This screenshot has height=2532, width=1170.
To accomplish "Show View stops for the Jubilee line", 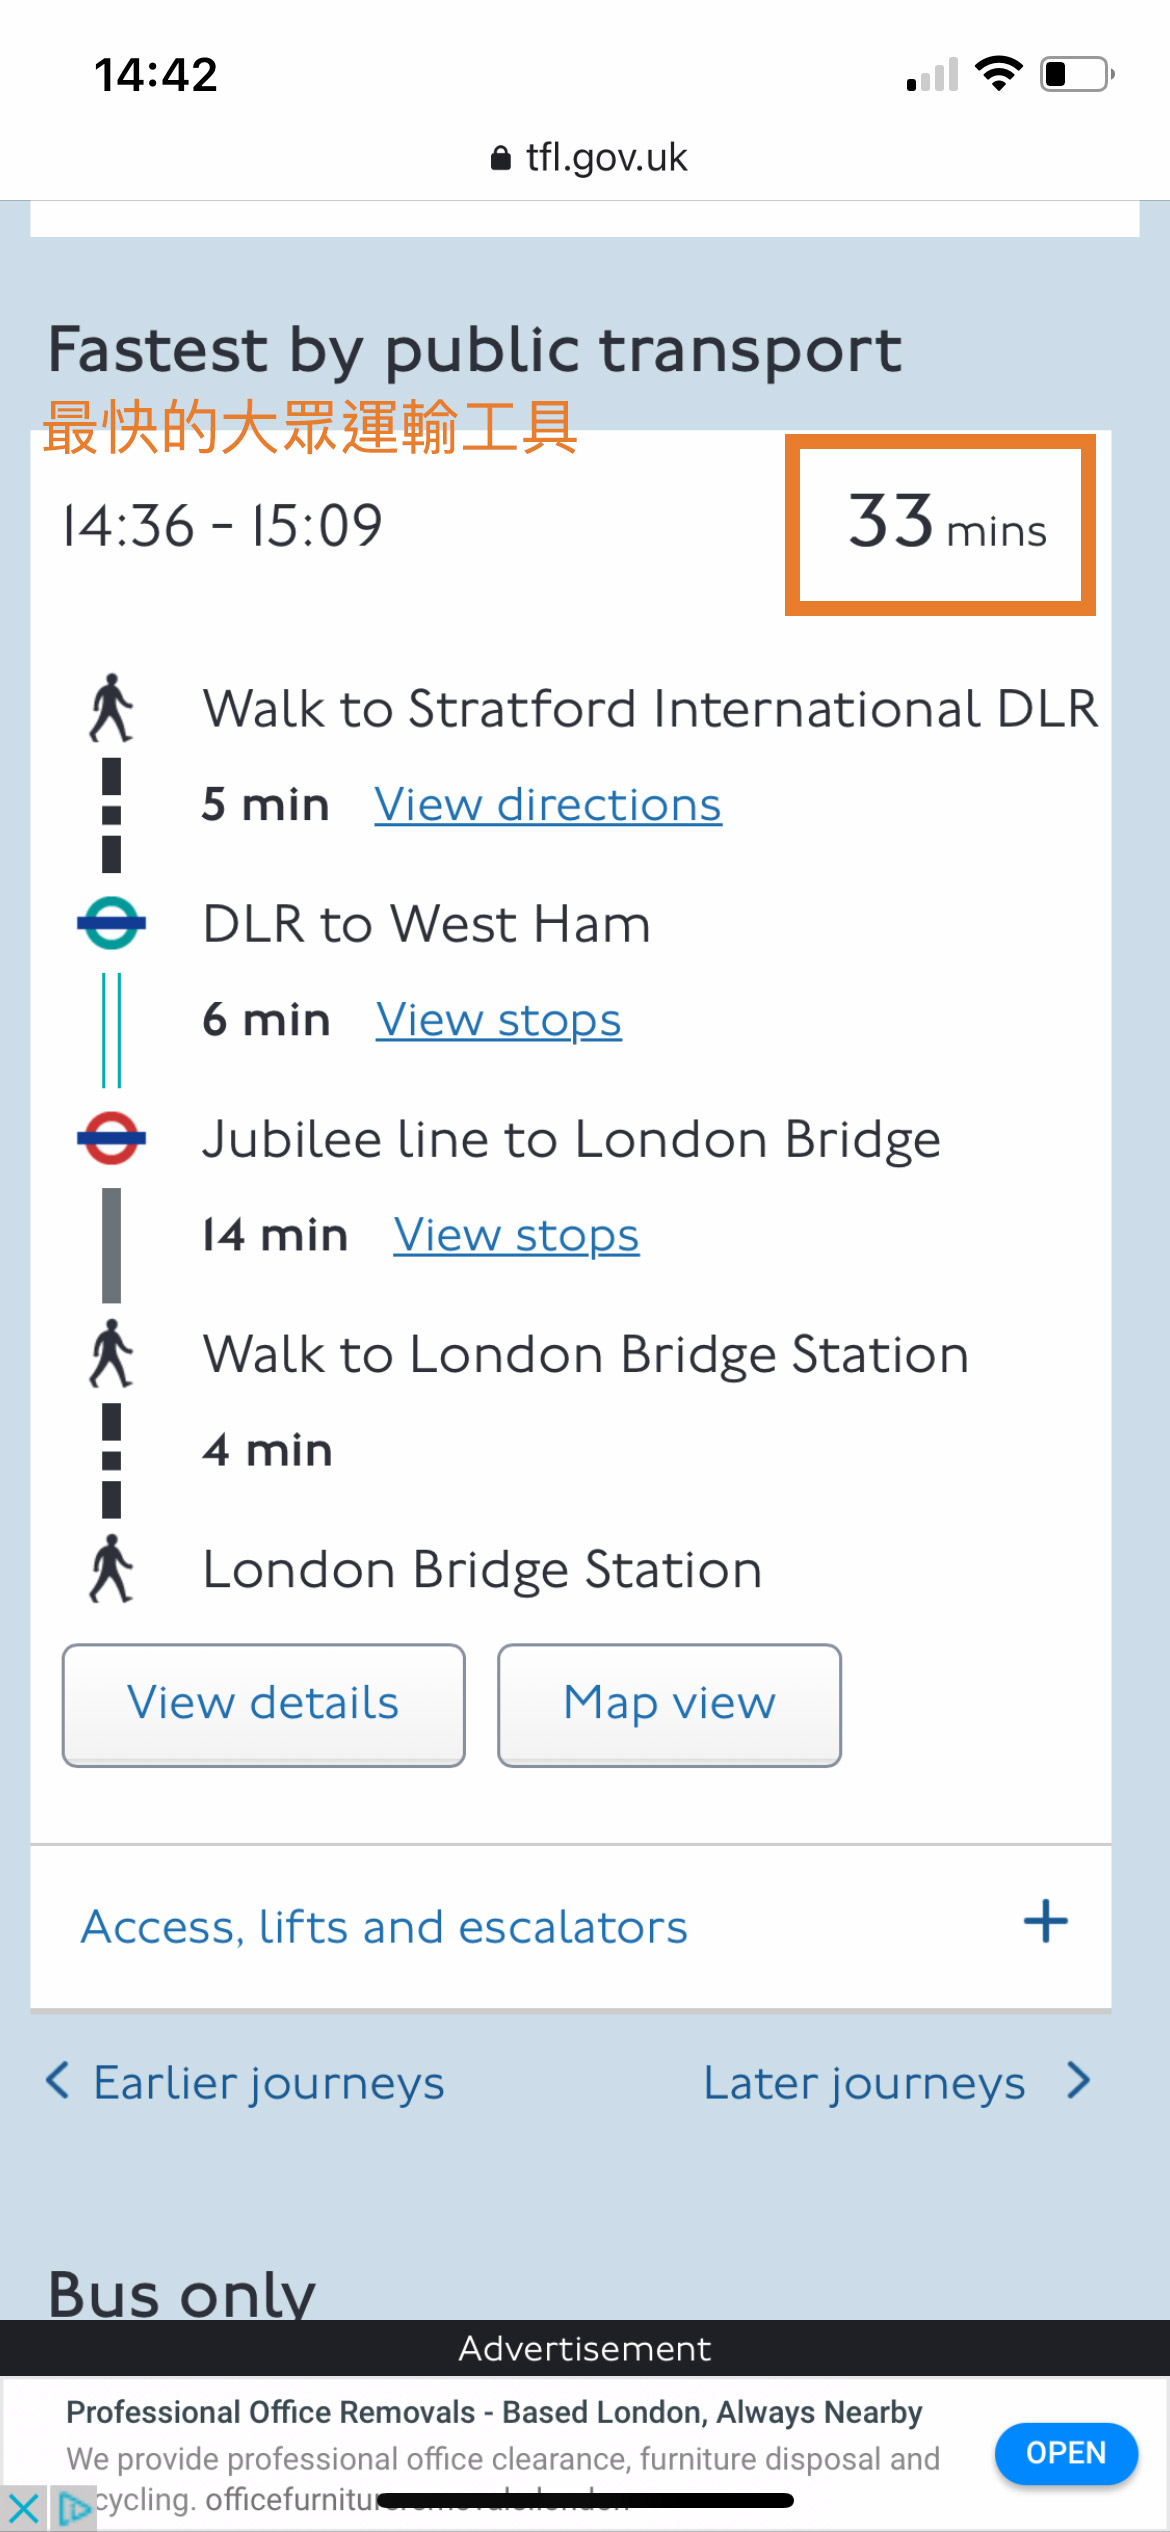I will (516, 1235).
